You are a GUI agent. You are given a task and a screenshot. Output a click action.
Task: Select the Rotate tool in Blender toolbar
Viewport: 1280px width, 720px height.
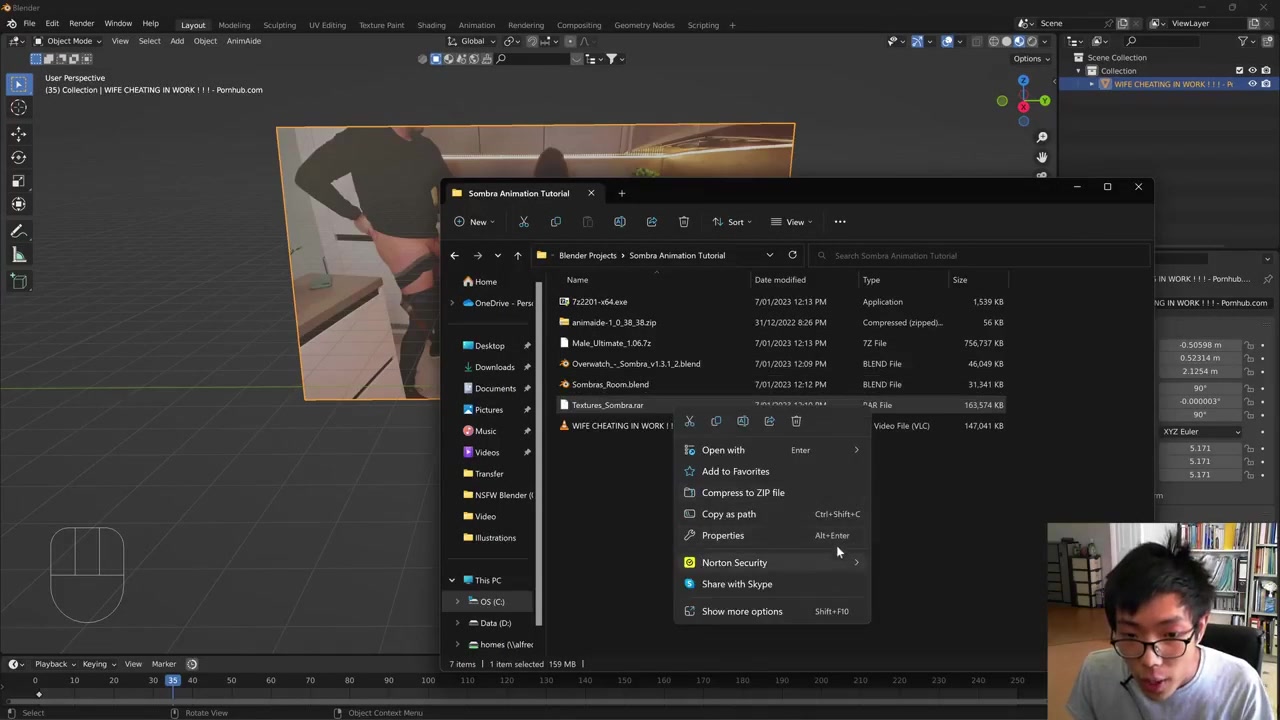pyautogui.click(x=18, y=157)
